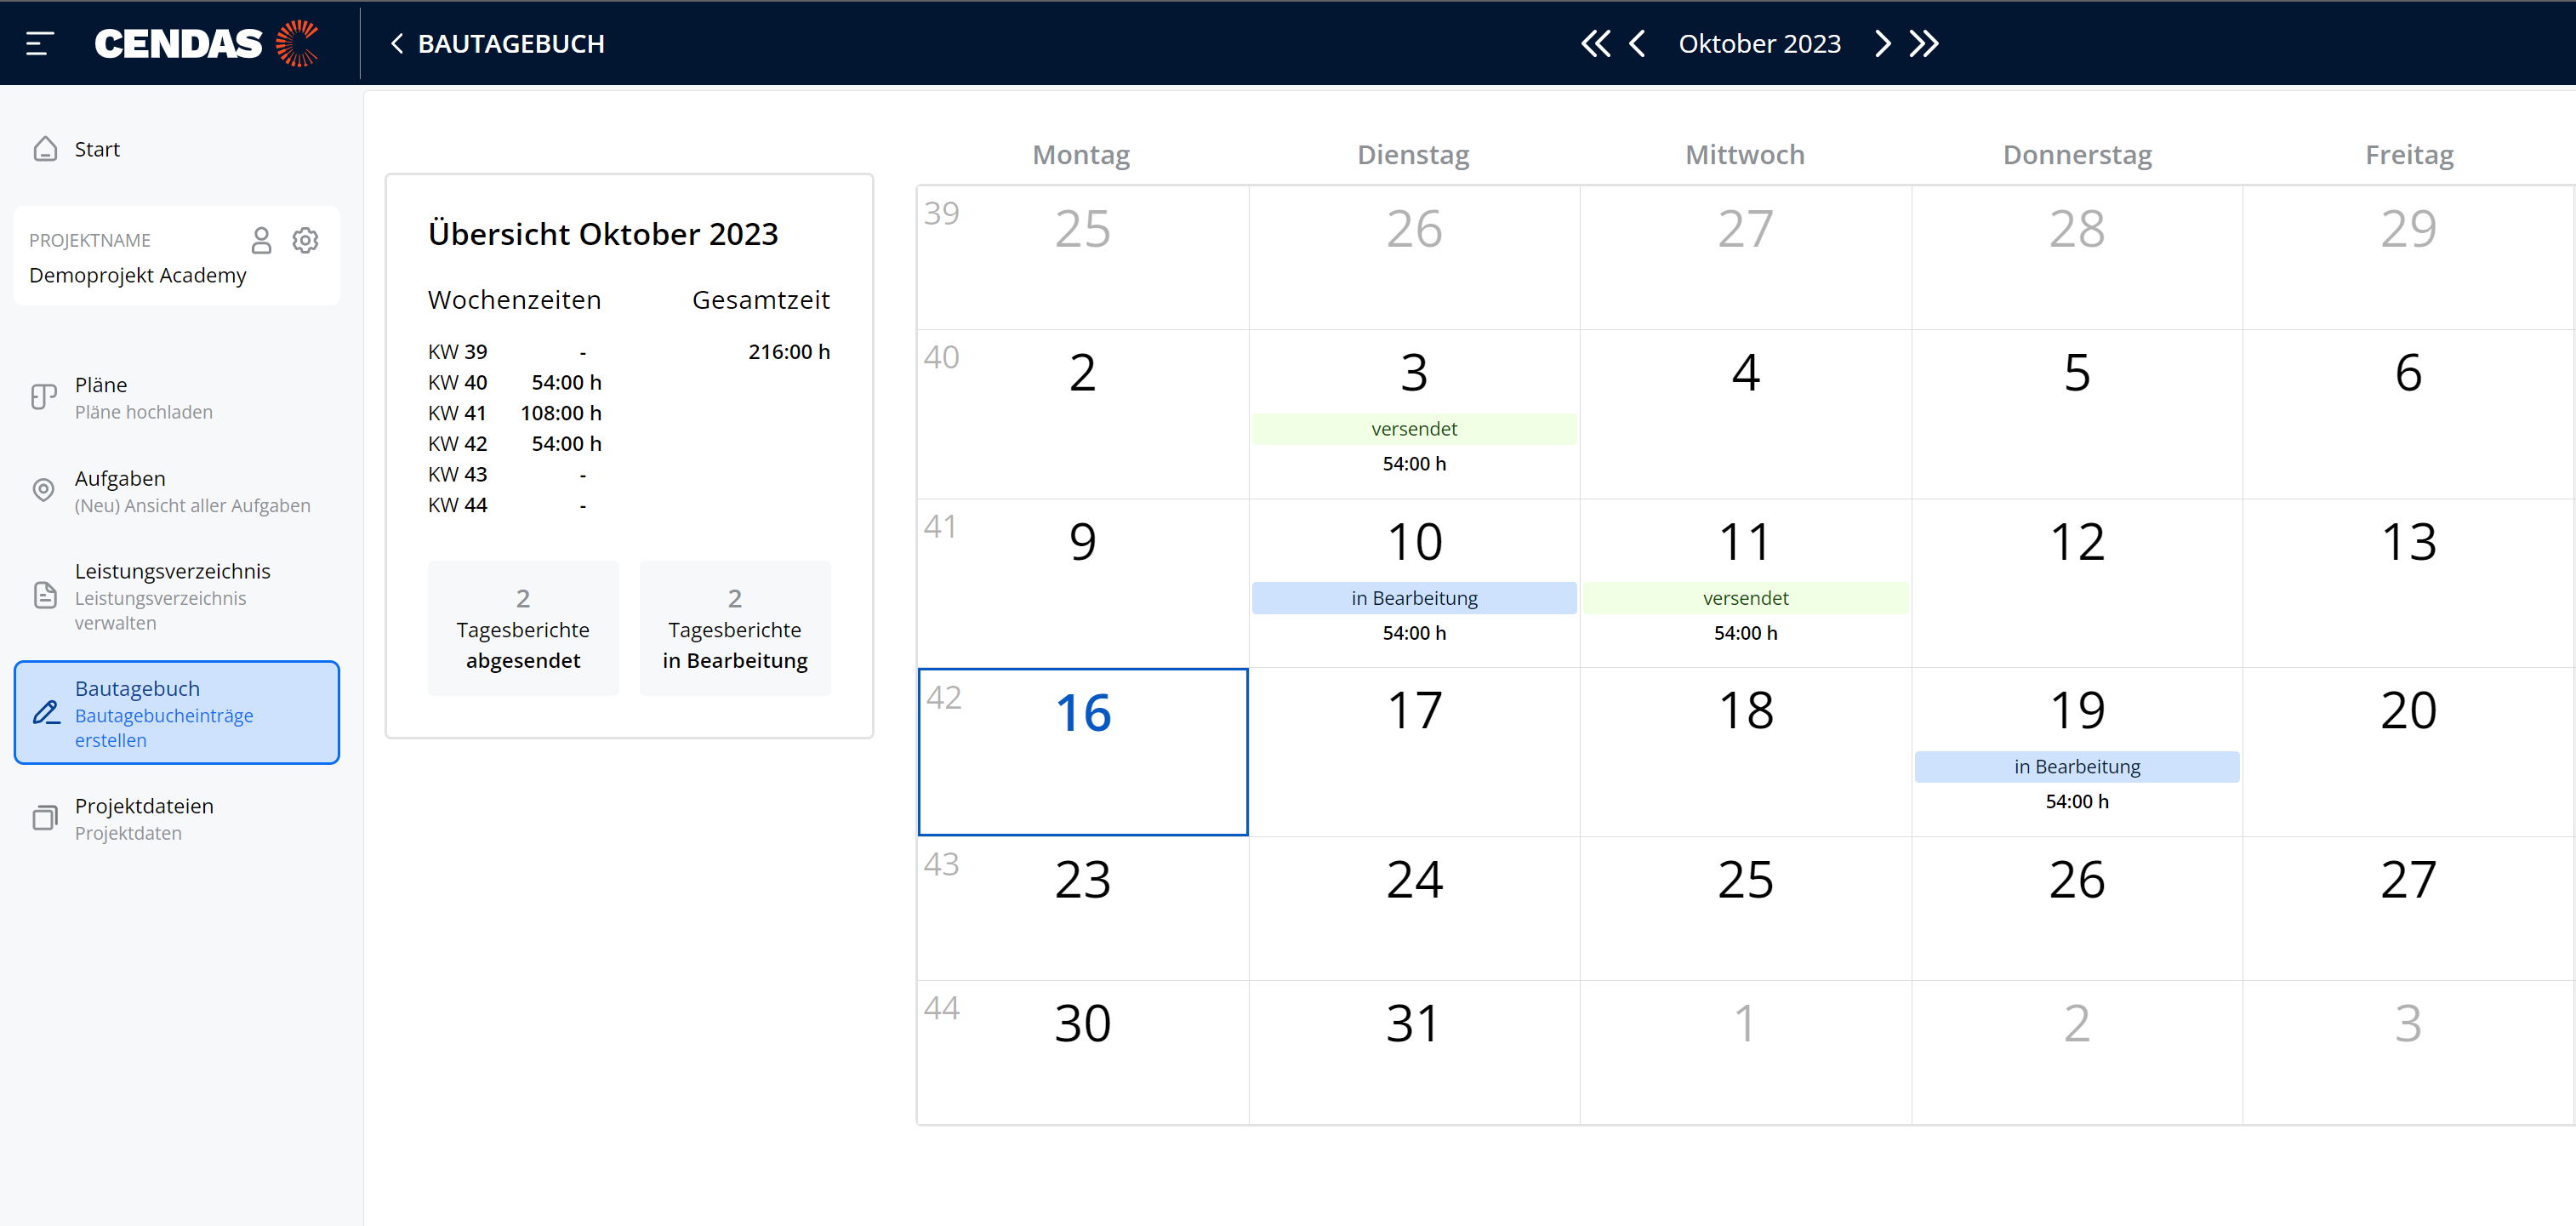Select calendar day October 31
Image resolution: width=2576 pixels, height=1226 pixels.
1414,1052
